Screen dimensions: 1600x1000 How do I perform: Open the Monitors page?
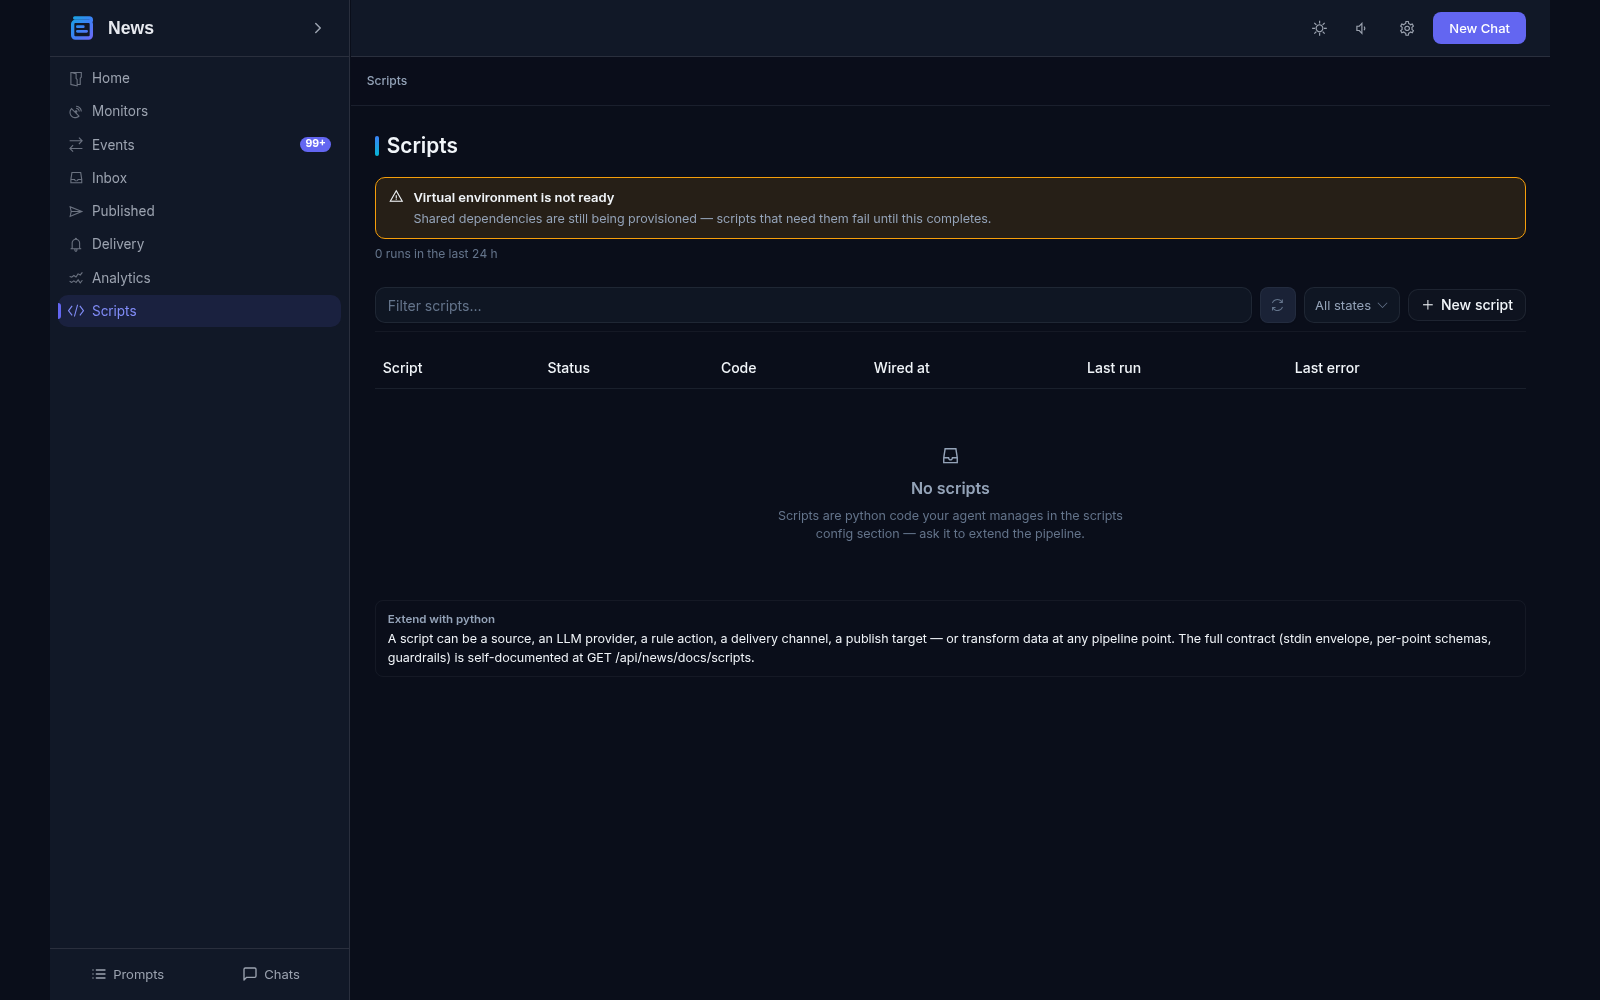point(199,111)
